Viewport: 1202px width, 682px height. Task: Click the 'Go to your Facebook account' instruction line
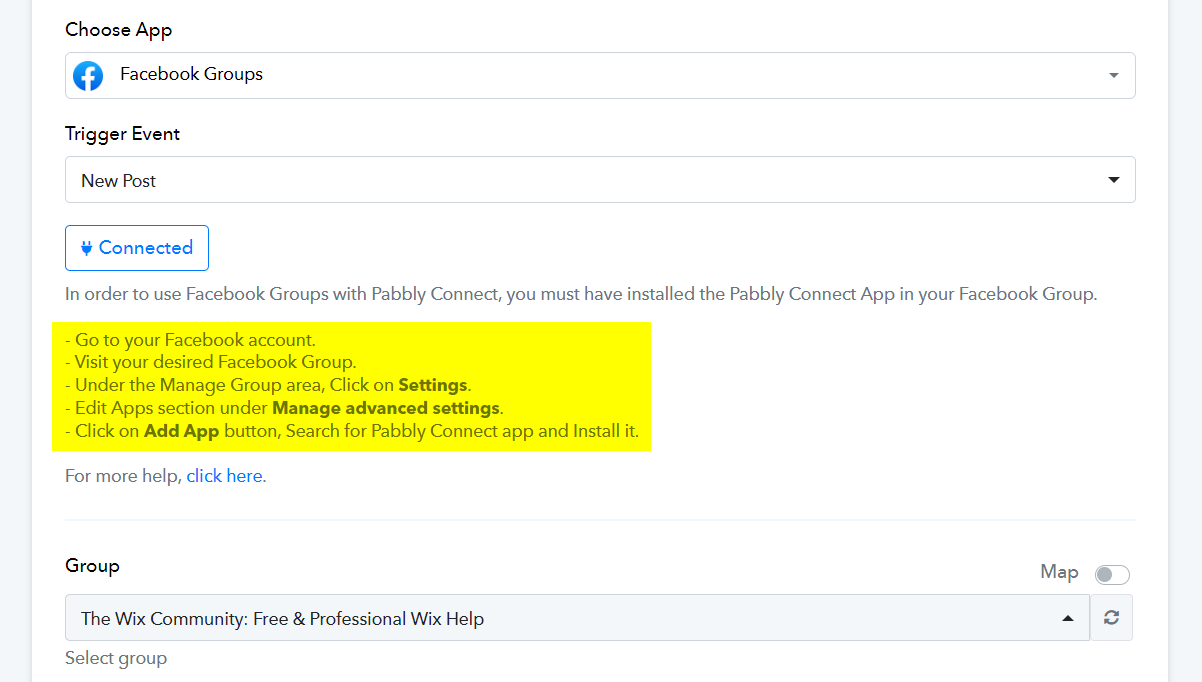pos(190,340)
